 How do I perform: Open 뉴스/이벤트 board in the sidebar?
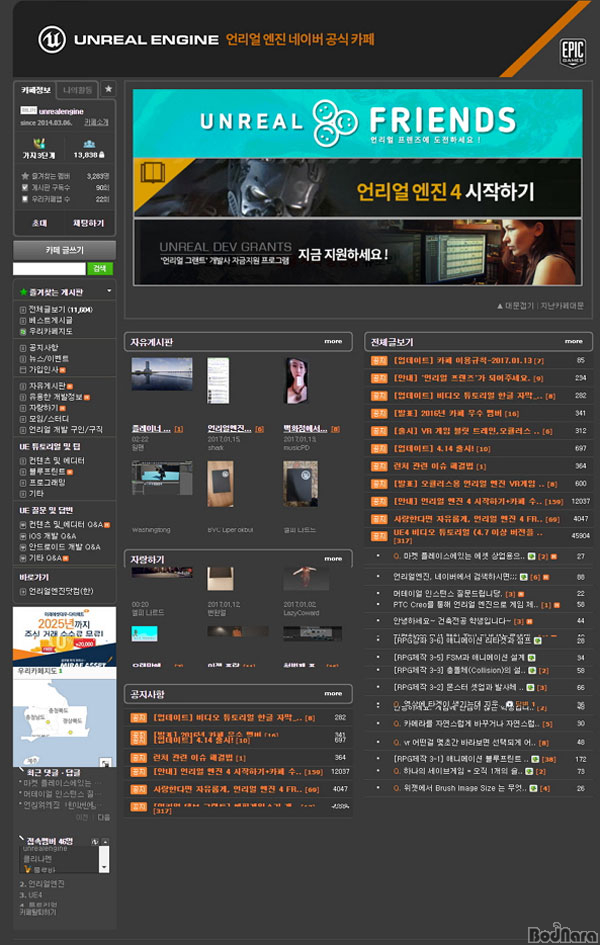click(x=49, y=359)
